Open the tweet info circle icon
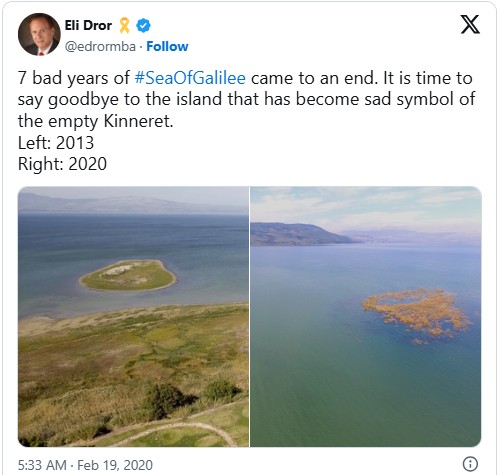Viewport: 498px width, 475px height. (x=470, y=464)
